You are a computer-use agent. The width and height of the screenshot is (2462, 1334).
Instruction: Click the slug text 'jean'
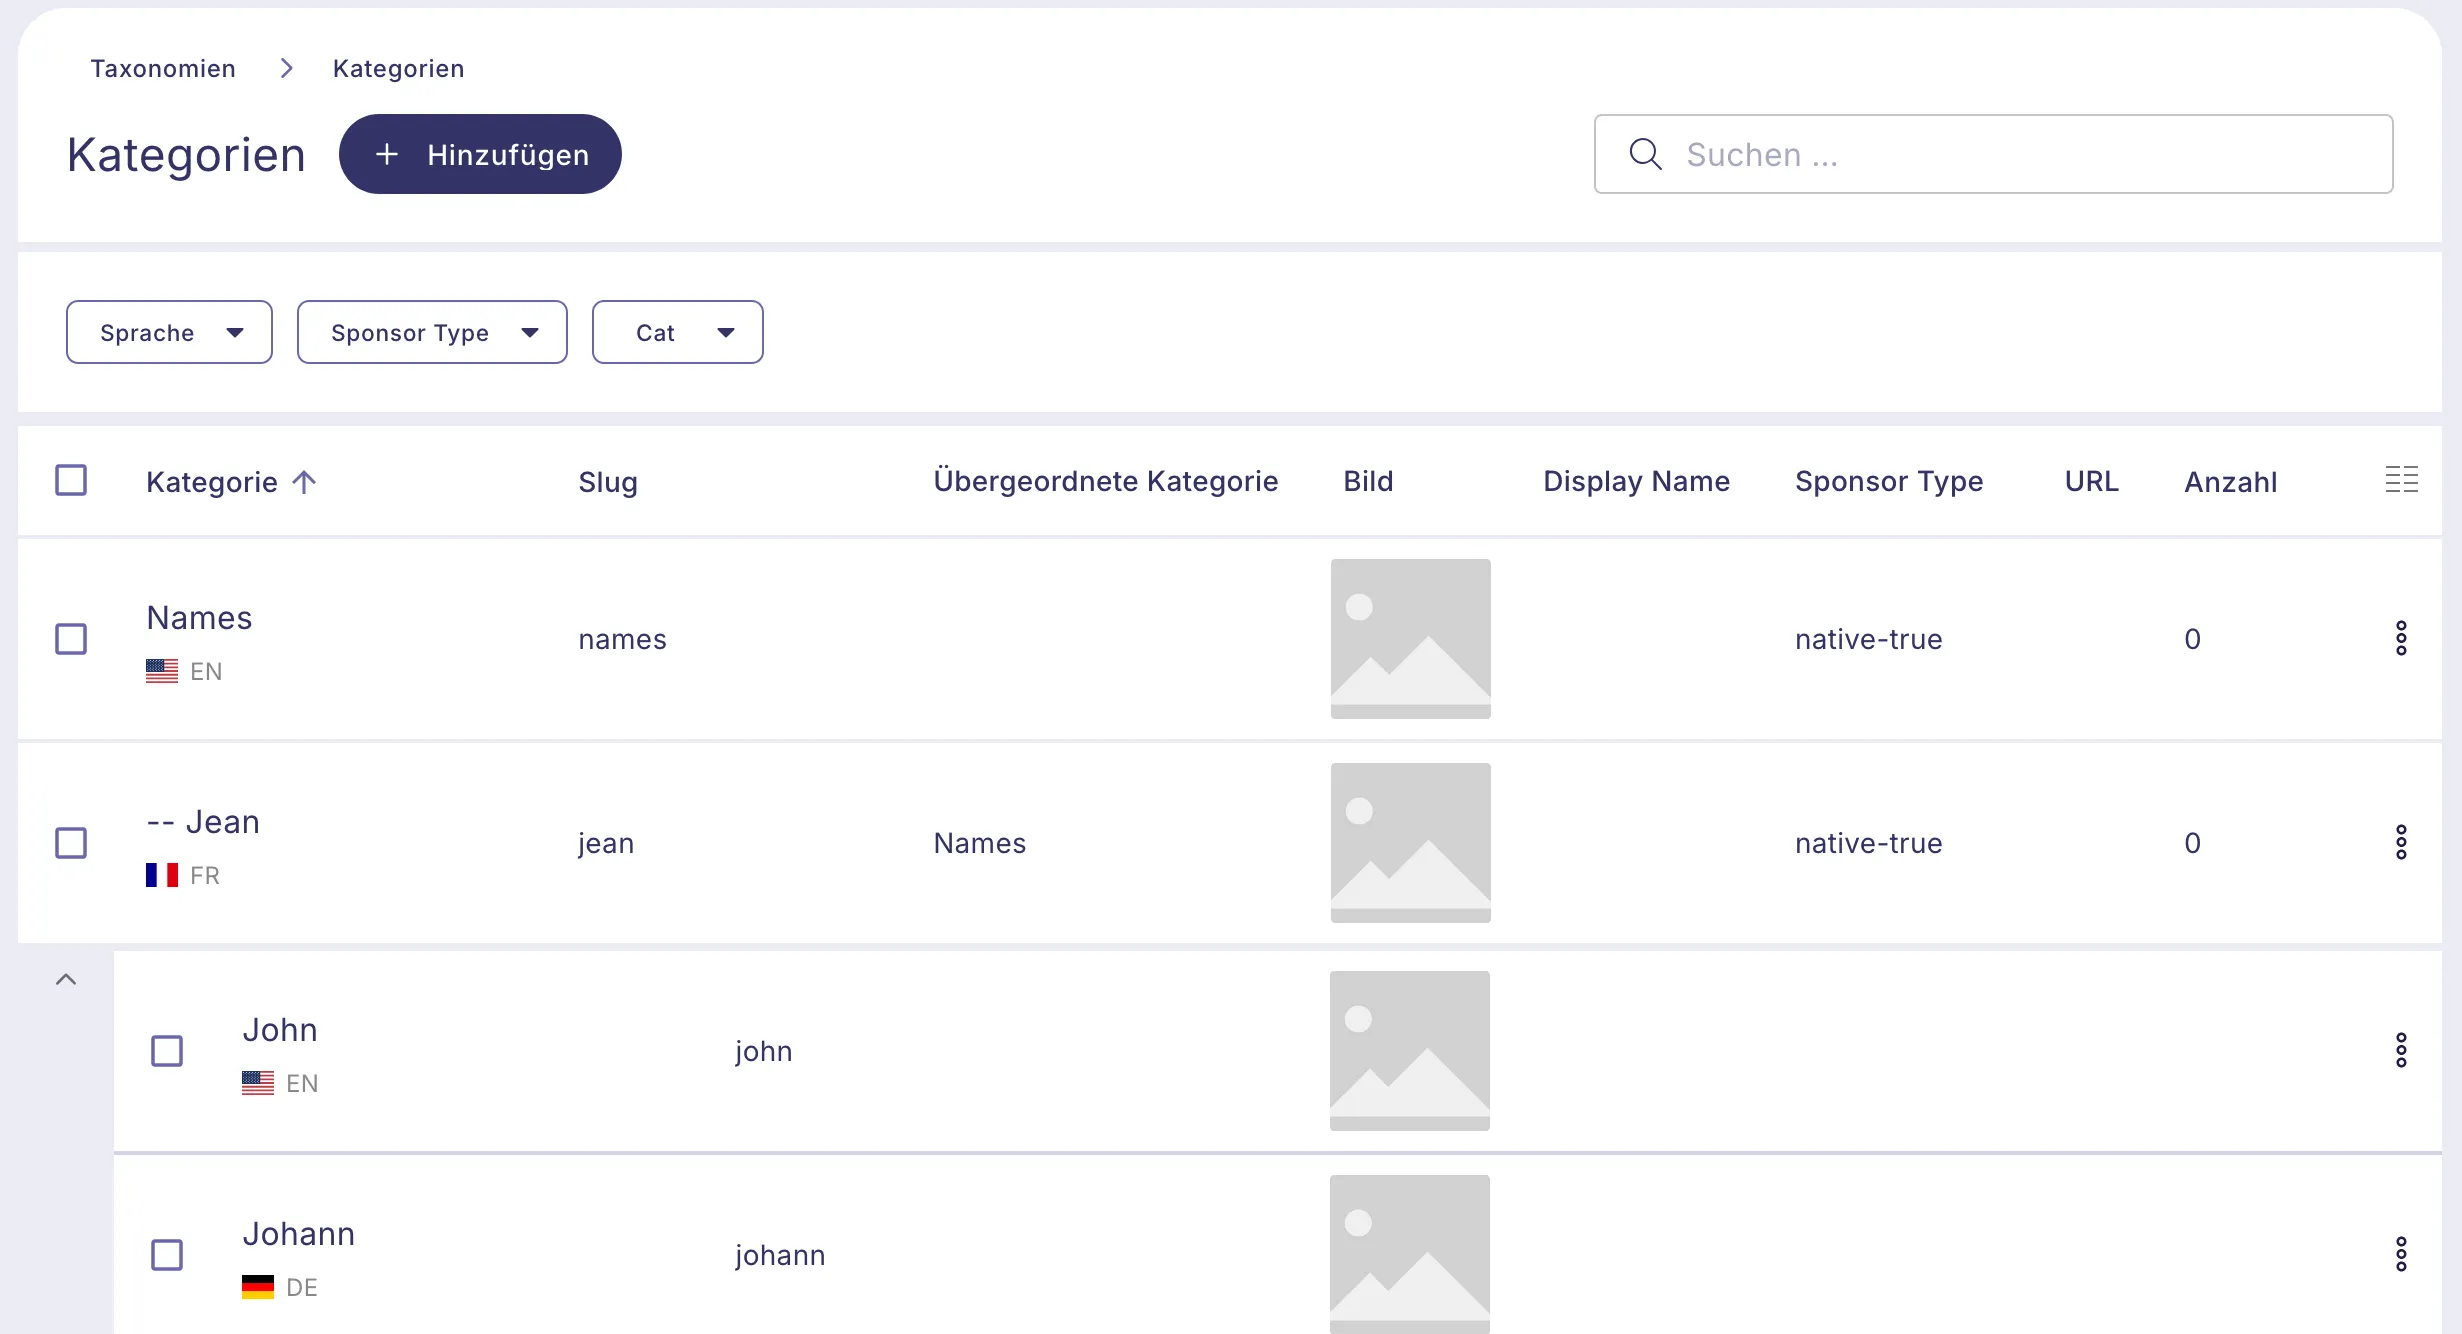[606, 844]
